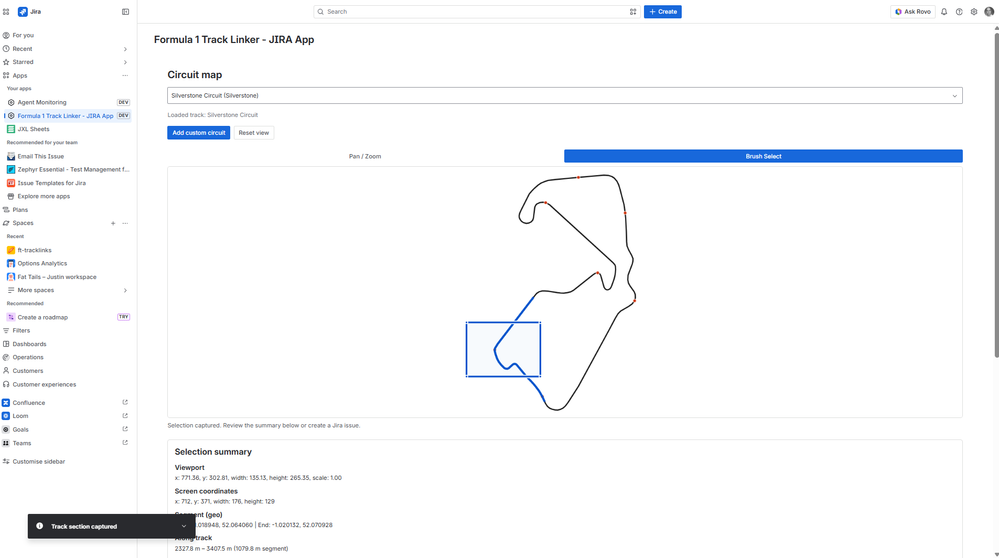Click the "Screen coordinates" label
This screenshot has height=558, width=999.
pos(206,491)
